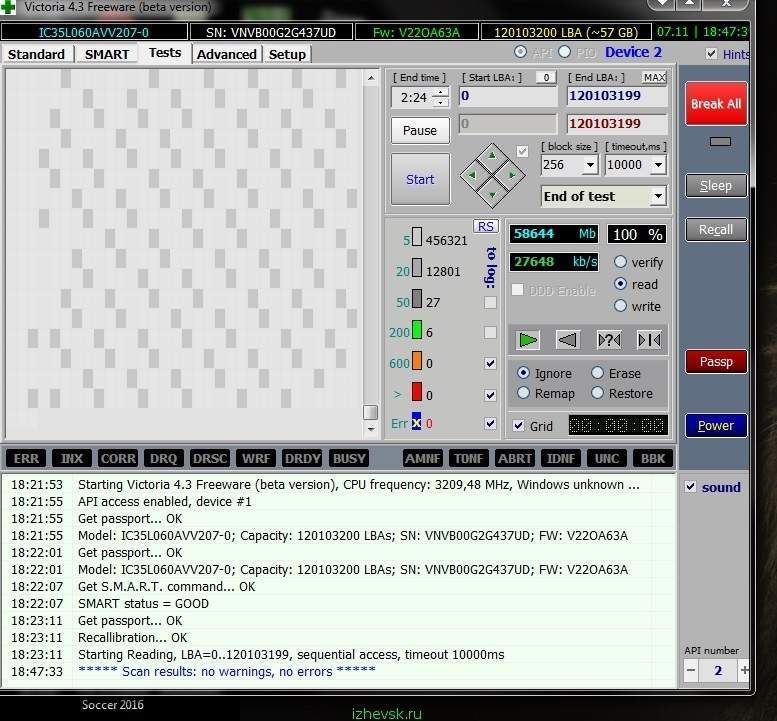Click the random access butterfly scan icon
The width and height of the screenshot is (777, 721).
pyautogui.click(x=649, y=340)
